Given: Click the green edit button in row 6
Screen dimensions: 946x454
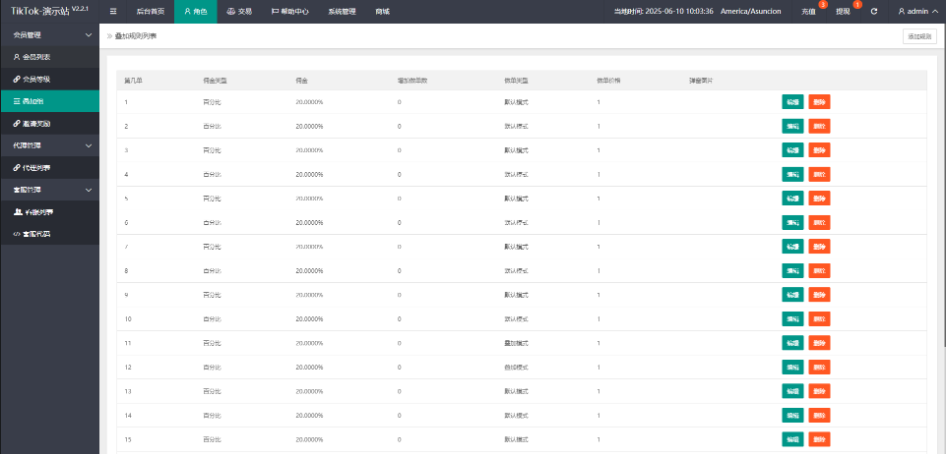Looking at the screenshot, I should click(793, 222).
